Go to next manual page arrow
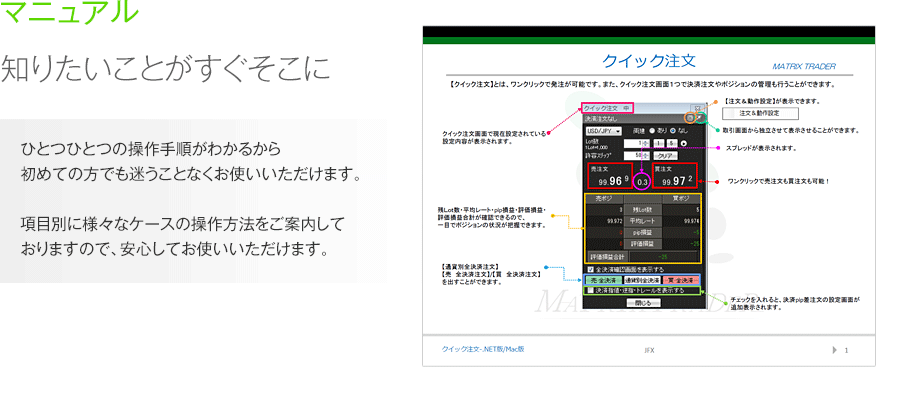Screen dimensions: 900x399 834,350
